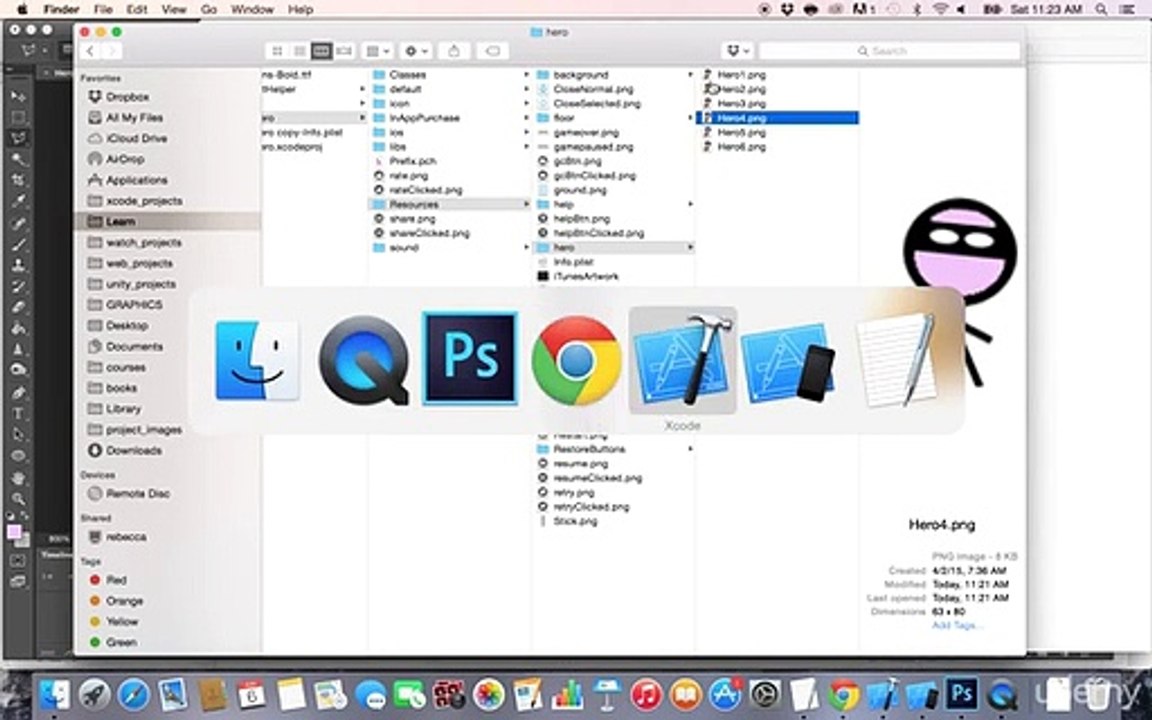Click the Finder search field
The image size is (1152, 720).
click(890, 51)
